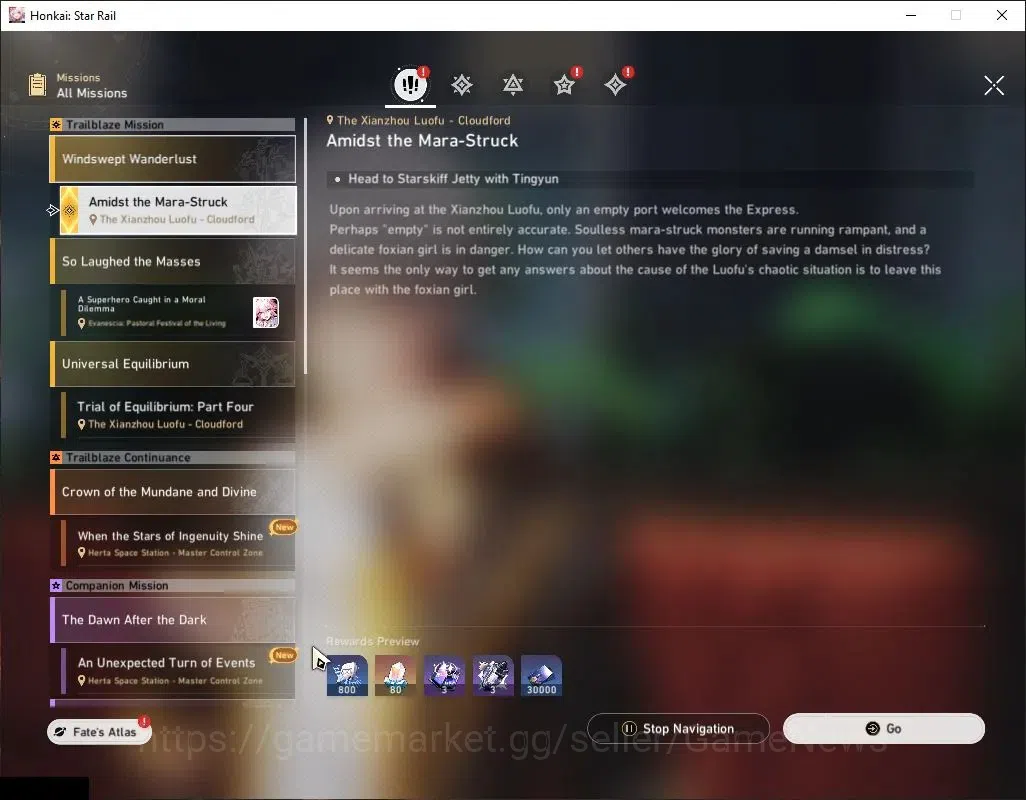Click Stop Navigation button
Screen dimensions: 1026x800
click(x=679, y=728)
